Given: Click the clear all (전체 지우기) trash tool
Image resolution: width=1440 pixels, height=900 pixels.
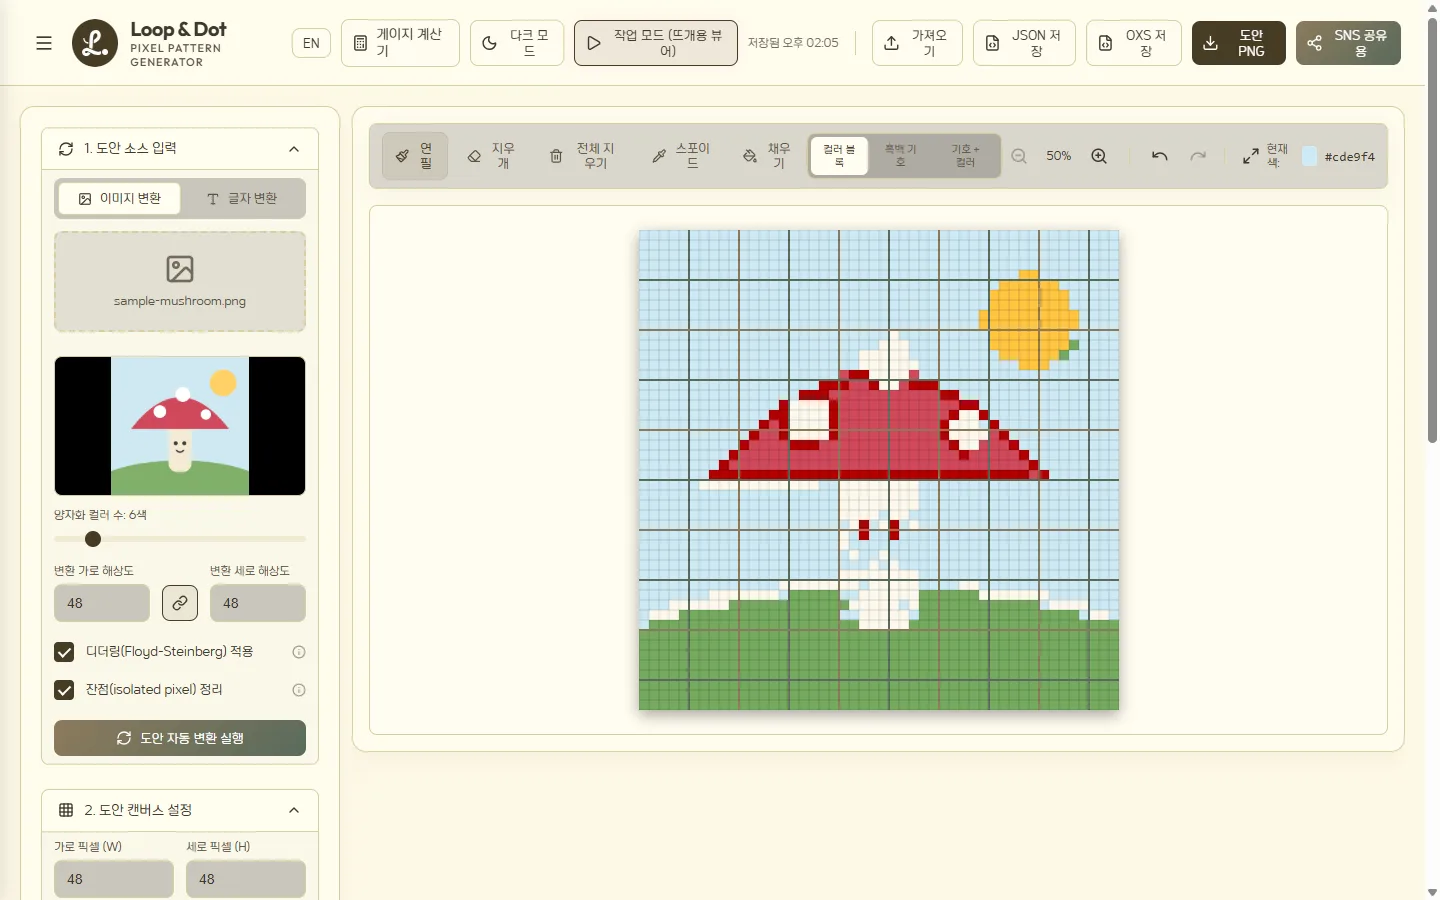Looking at the screenshot, I should pos(582,156).
